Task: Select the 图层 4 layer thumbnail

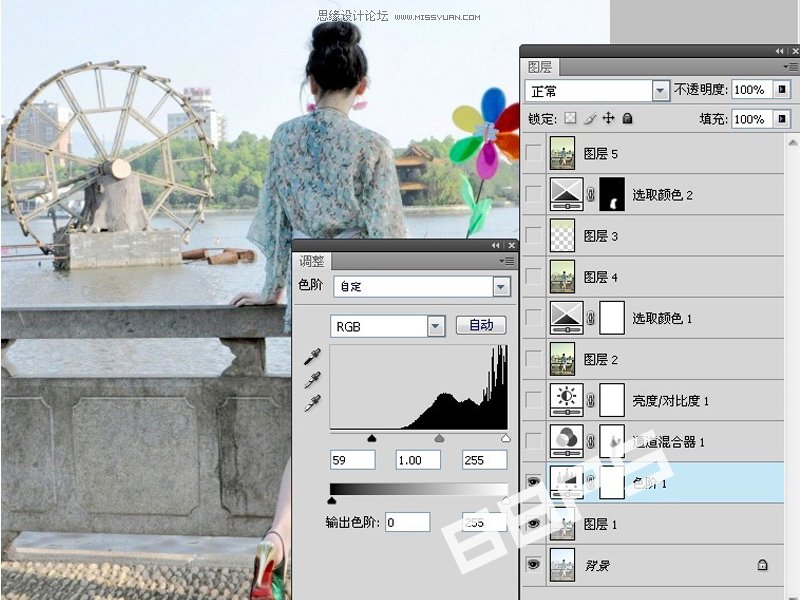Action: 562,277
